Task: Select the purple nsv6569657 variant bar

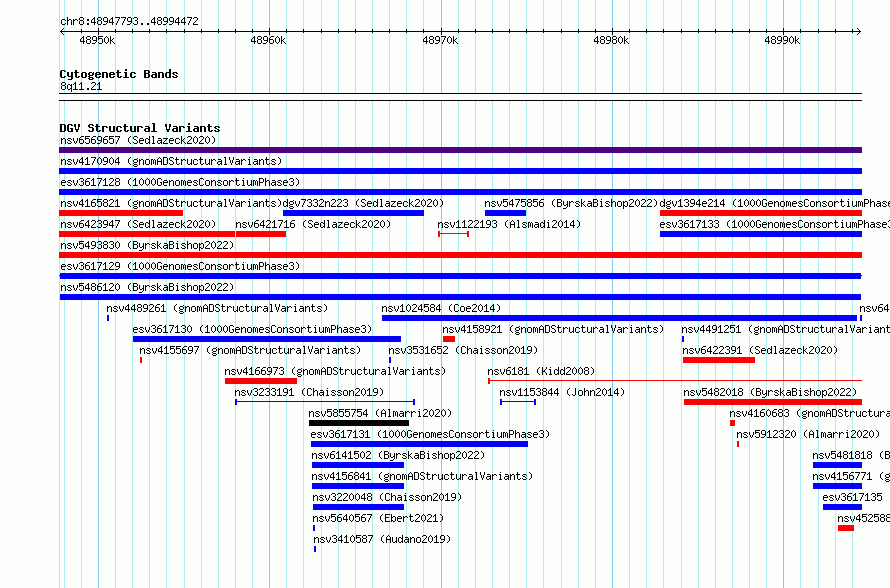Action: tap(460, 150)
